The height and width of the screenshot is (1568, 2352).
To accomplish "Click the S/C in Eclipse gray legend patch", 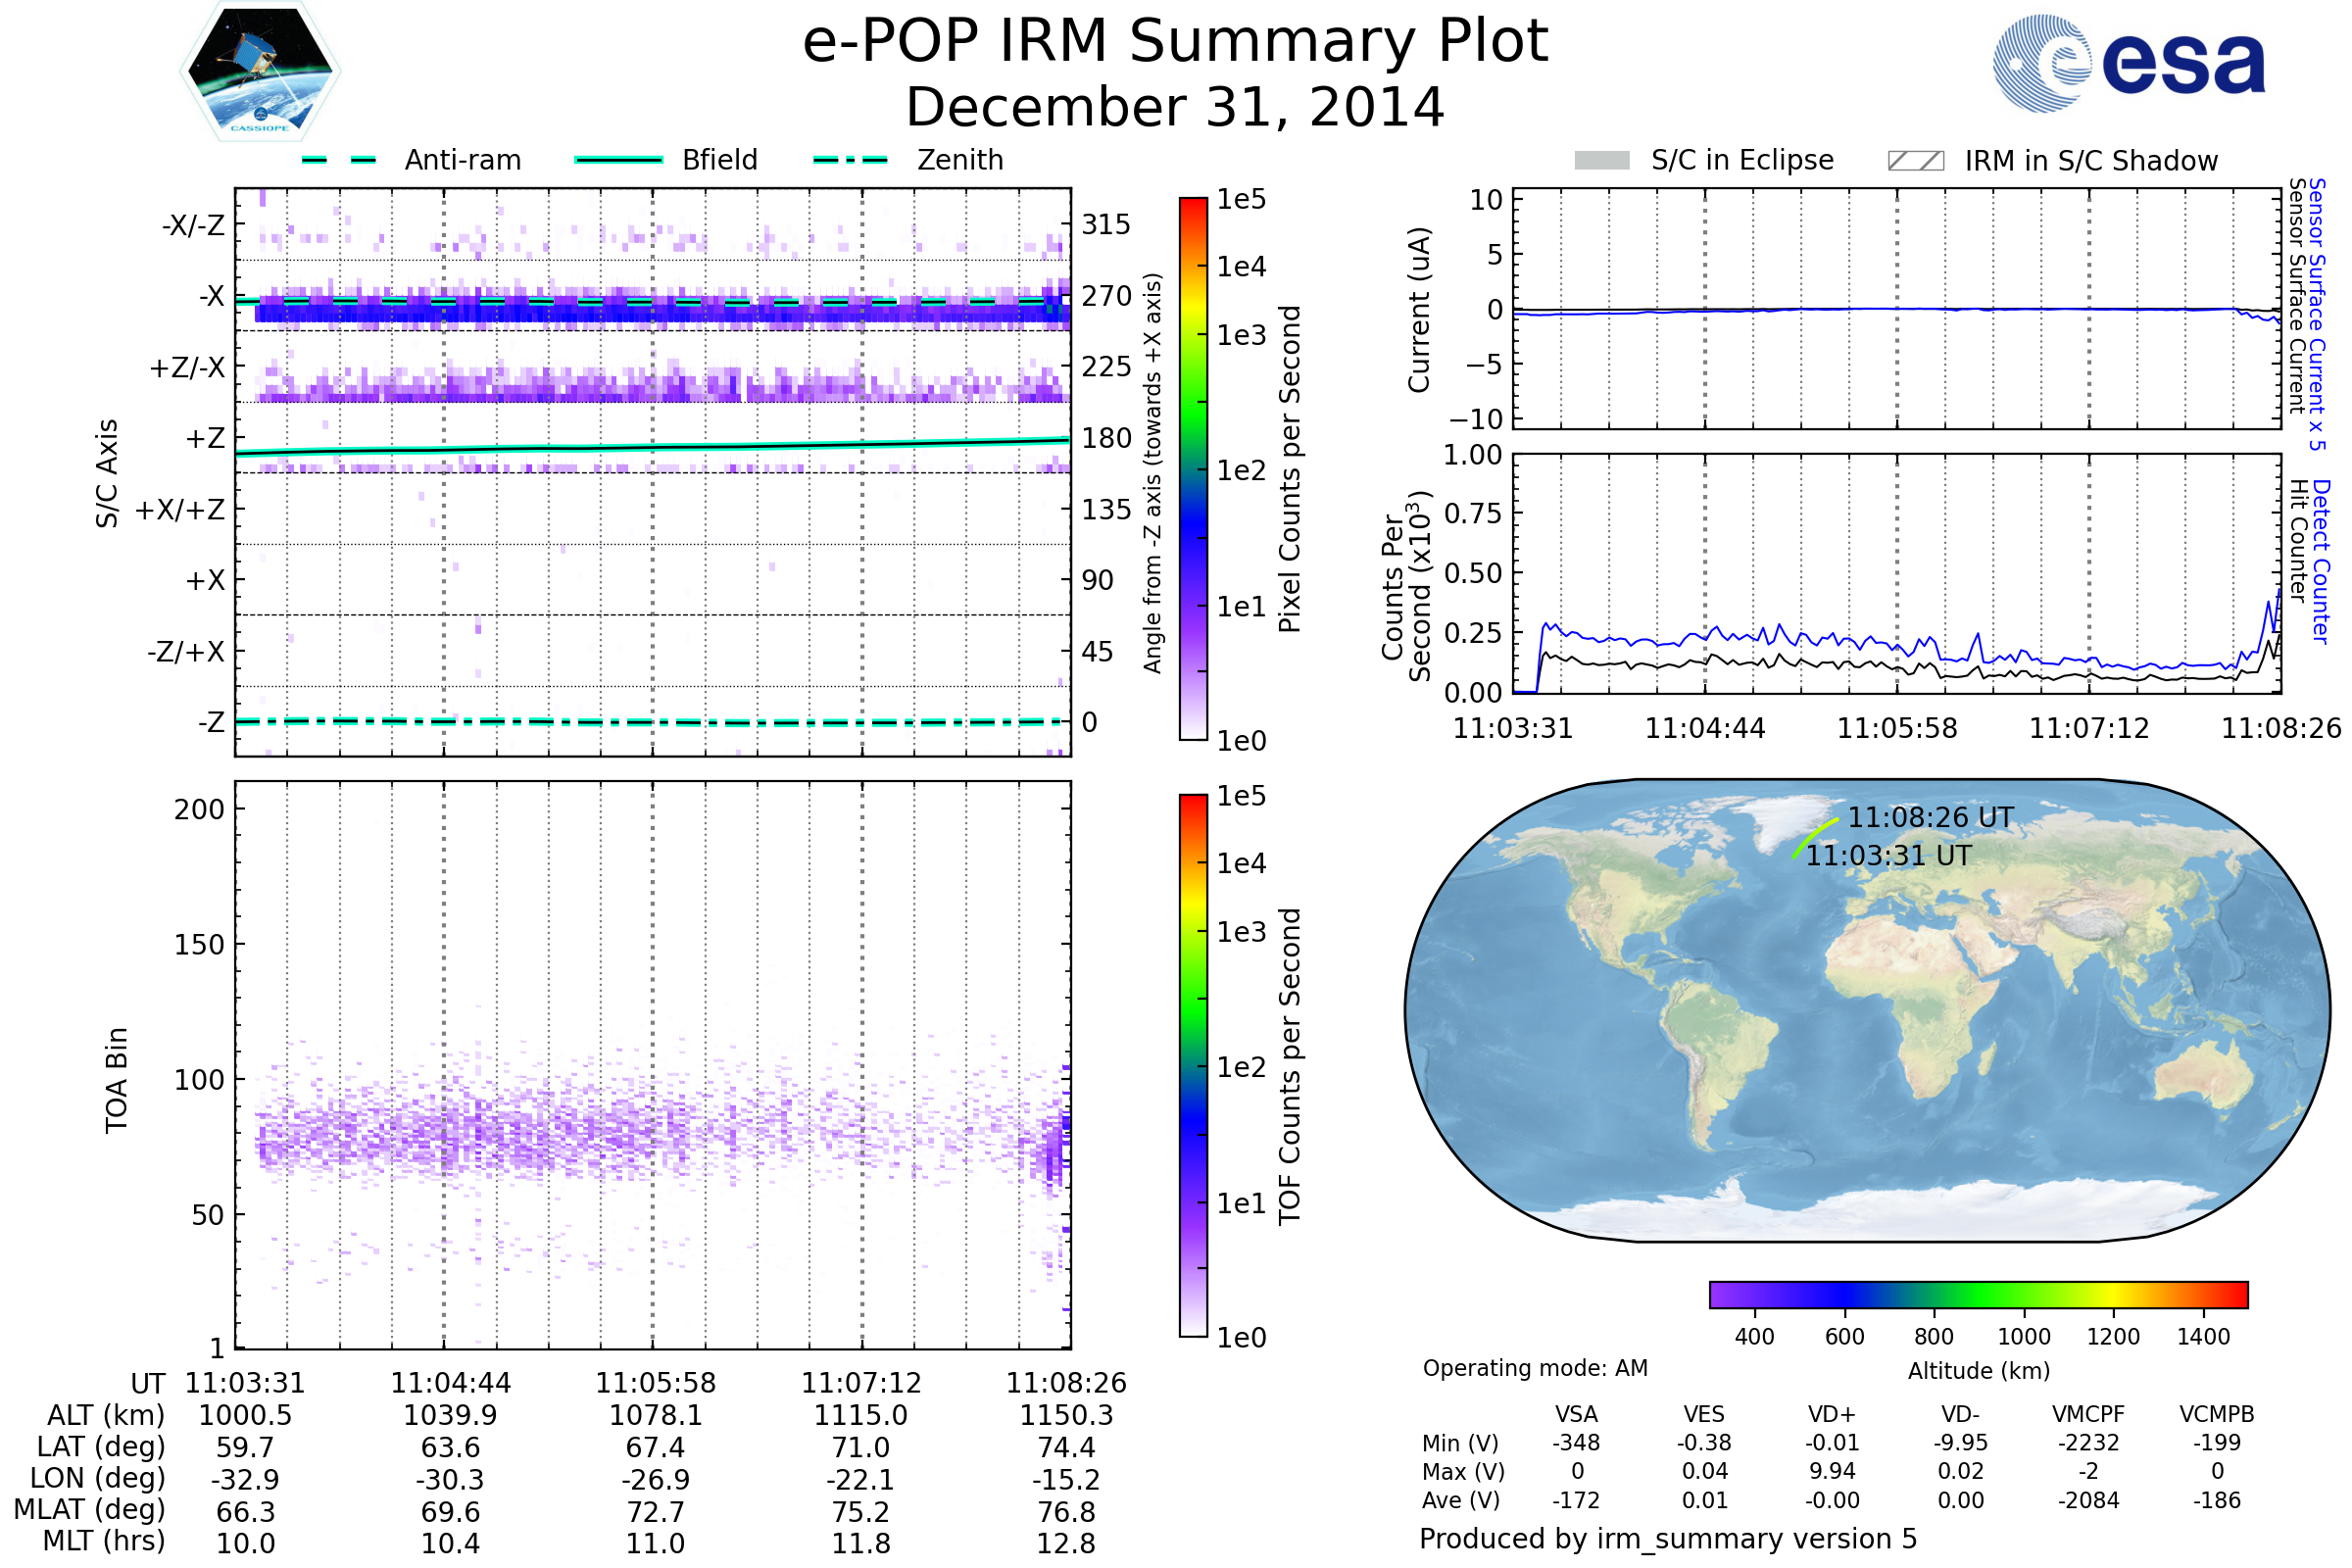I will pyautogui.click(x=1601, y=161).
